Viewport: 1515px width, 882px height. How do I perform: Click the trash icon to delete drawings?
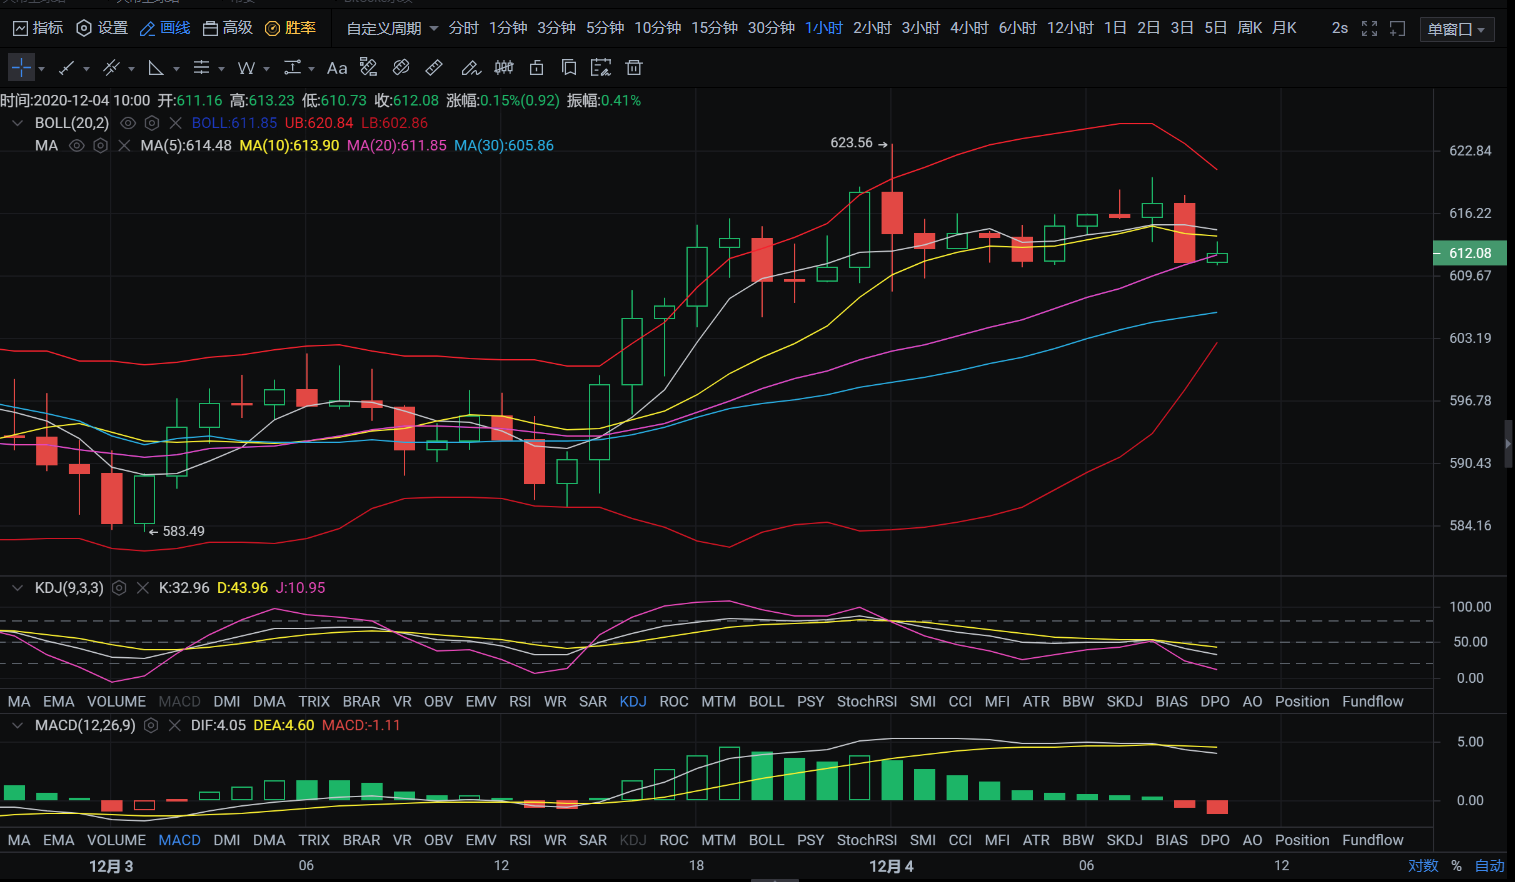click(634, 68)
